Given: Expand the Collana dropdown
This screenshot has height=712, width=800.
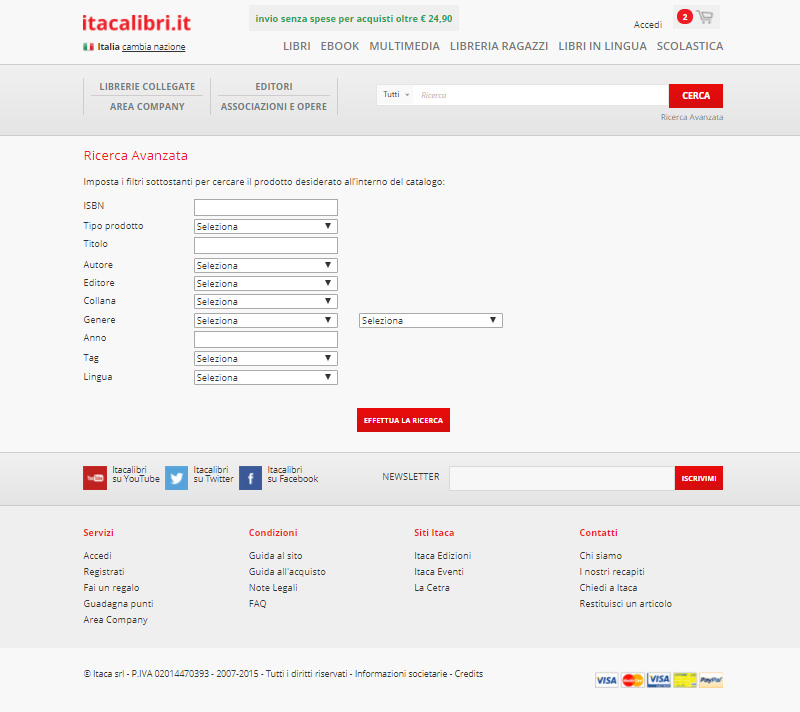Looking at the screenshot, I should coord(266,301).
